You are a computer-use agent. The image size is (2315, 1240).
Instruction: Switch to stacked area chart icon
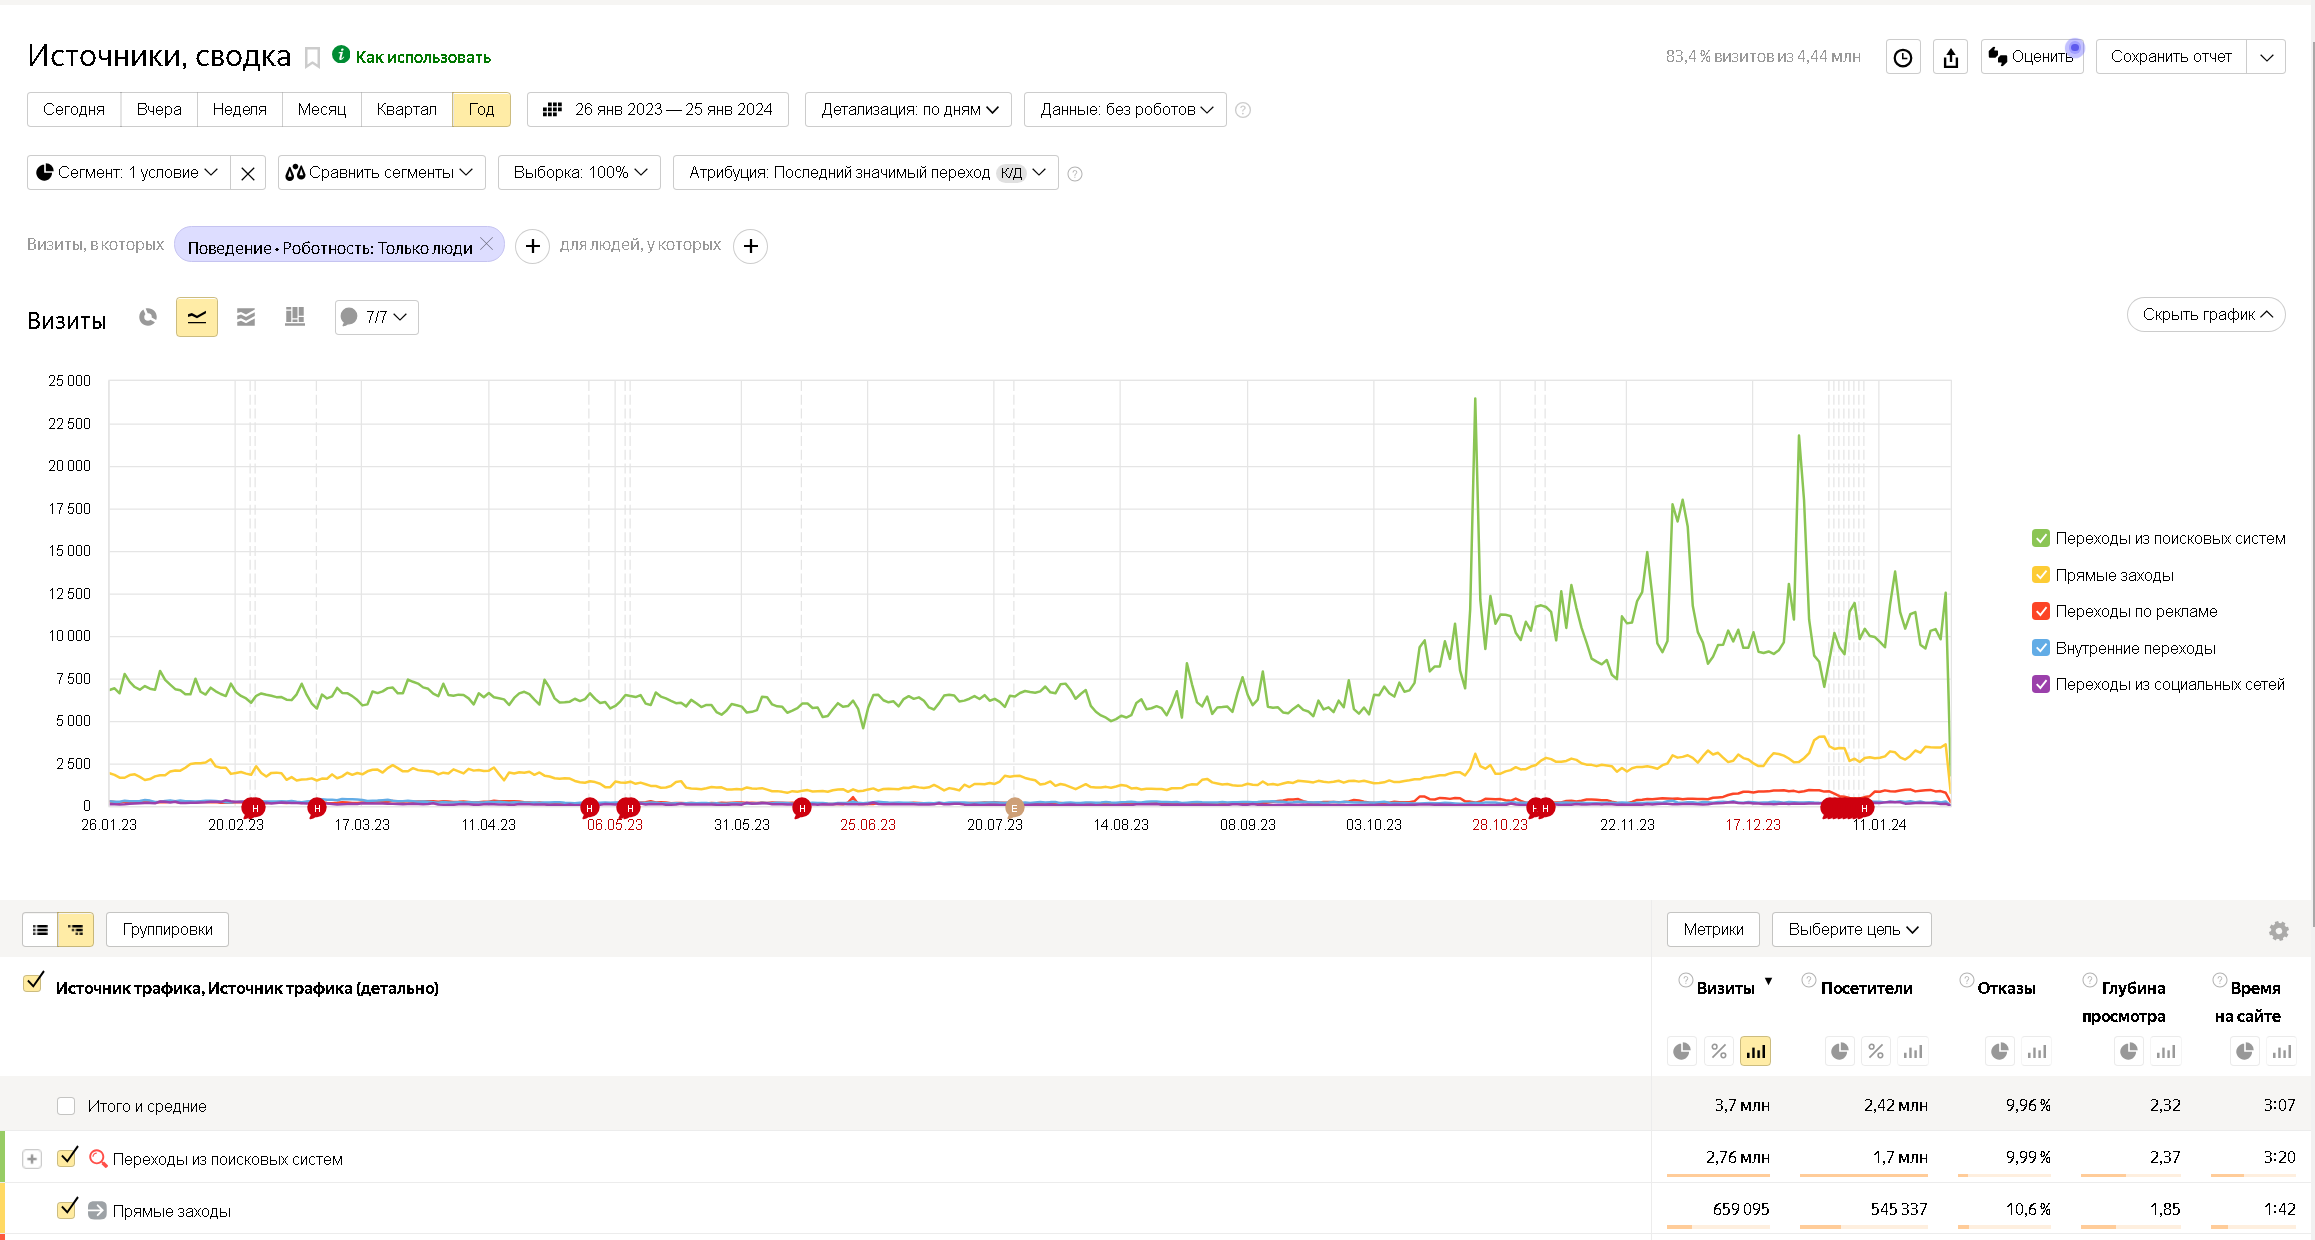tap(246, 317)
